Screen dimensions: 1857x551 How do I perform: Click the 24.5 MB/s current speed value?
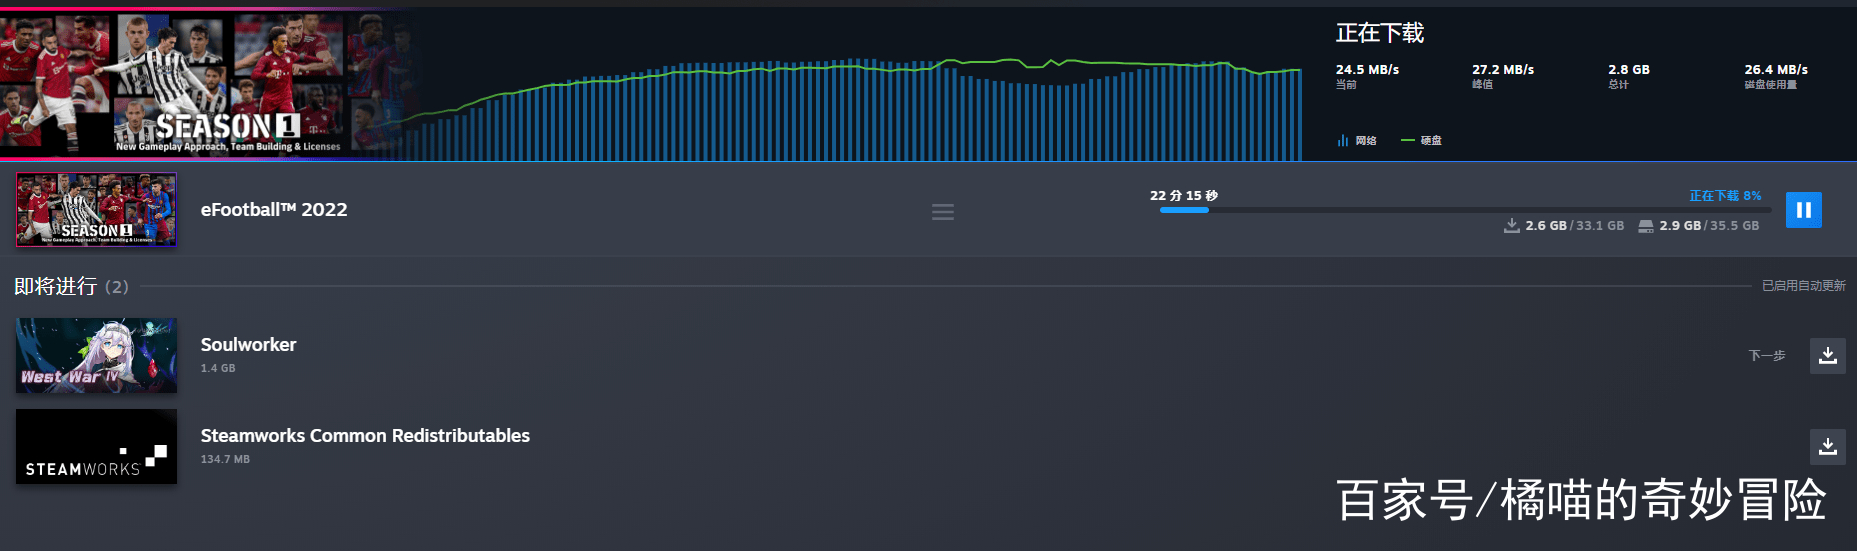click(x=1367, y=70)
